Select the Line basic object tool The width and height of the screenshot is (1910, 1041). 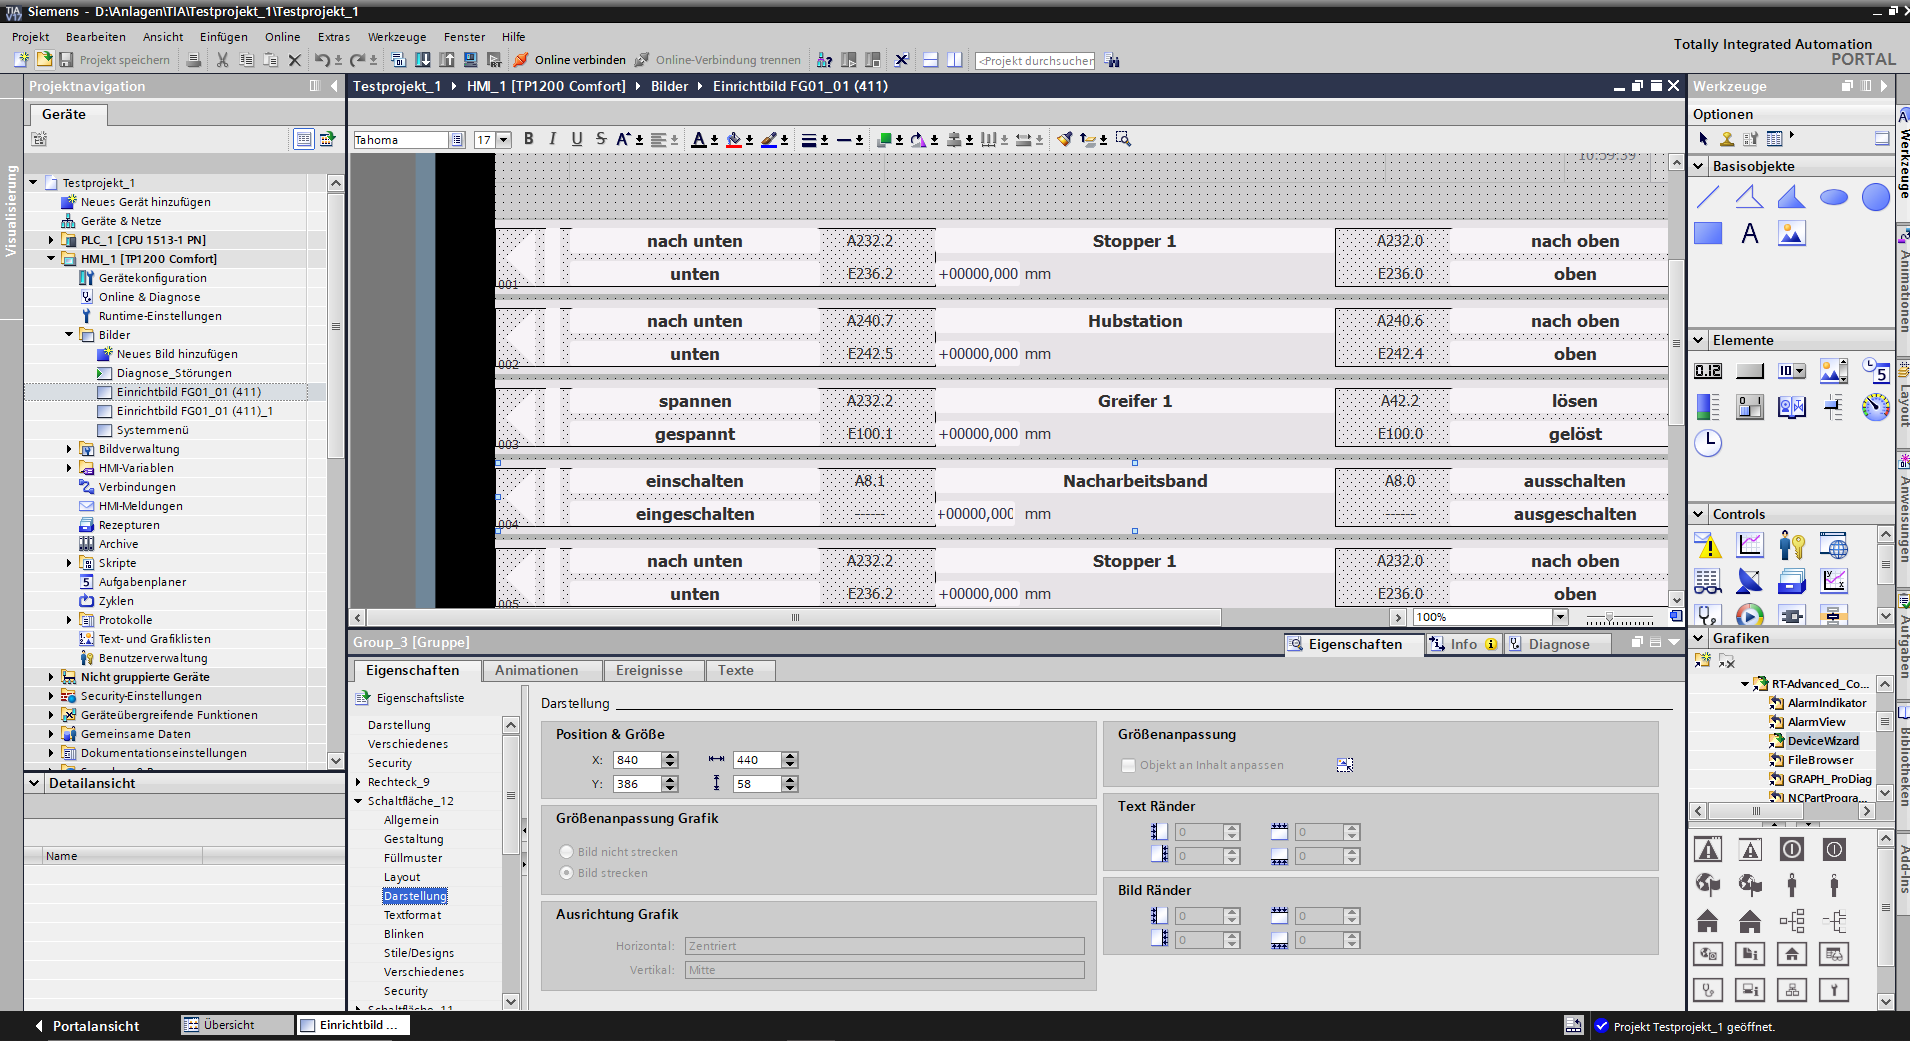[1708, 197]
